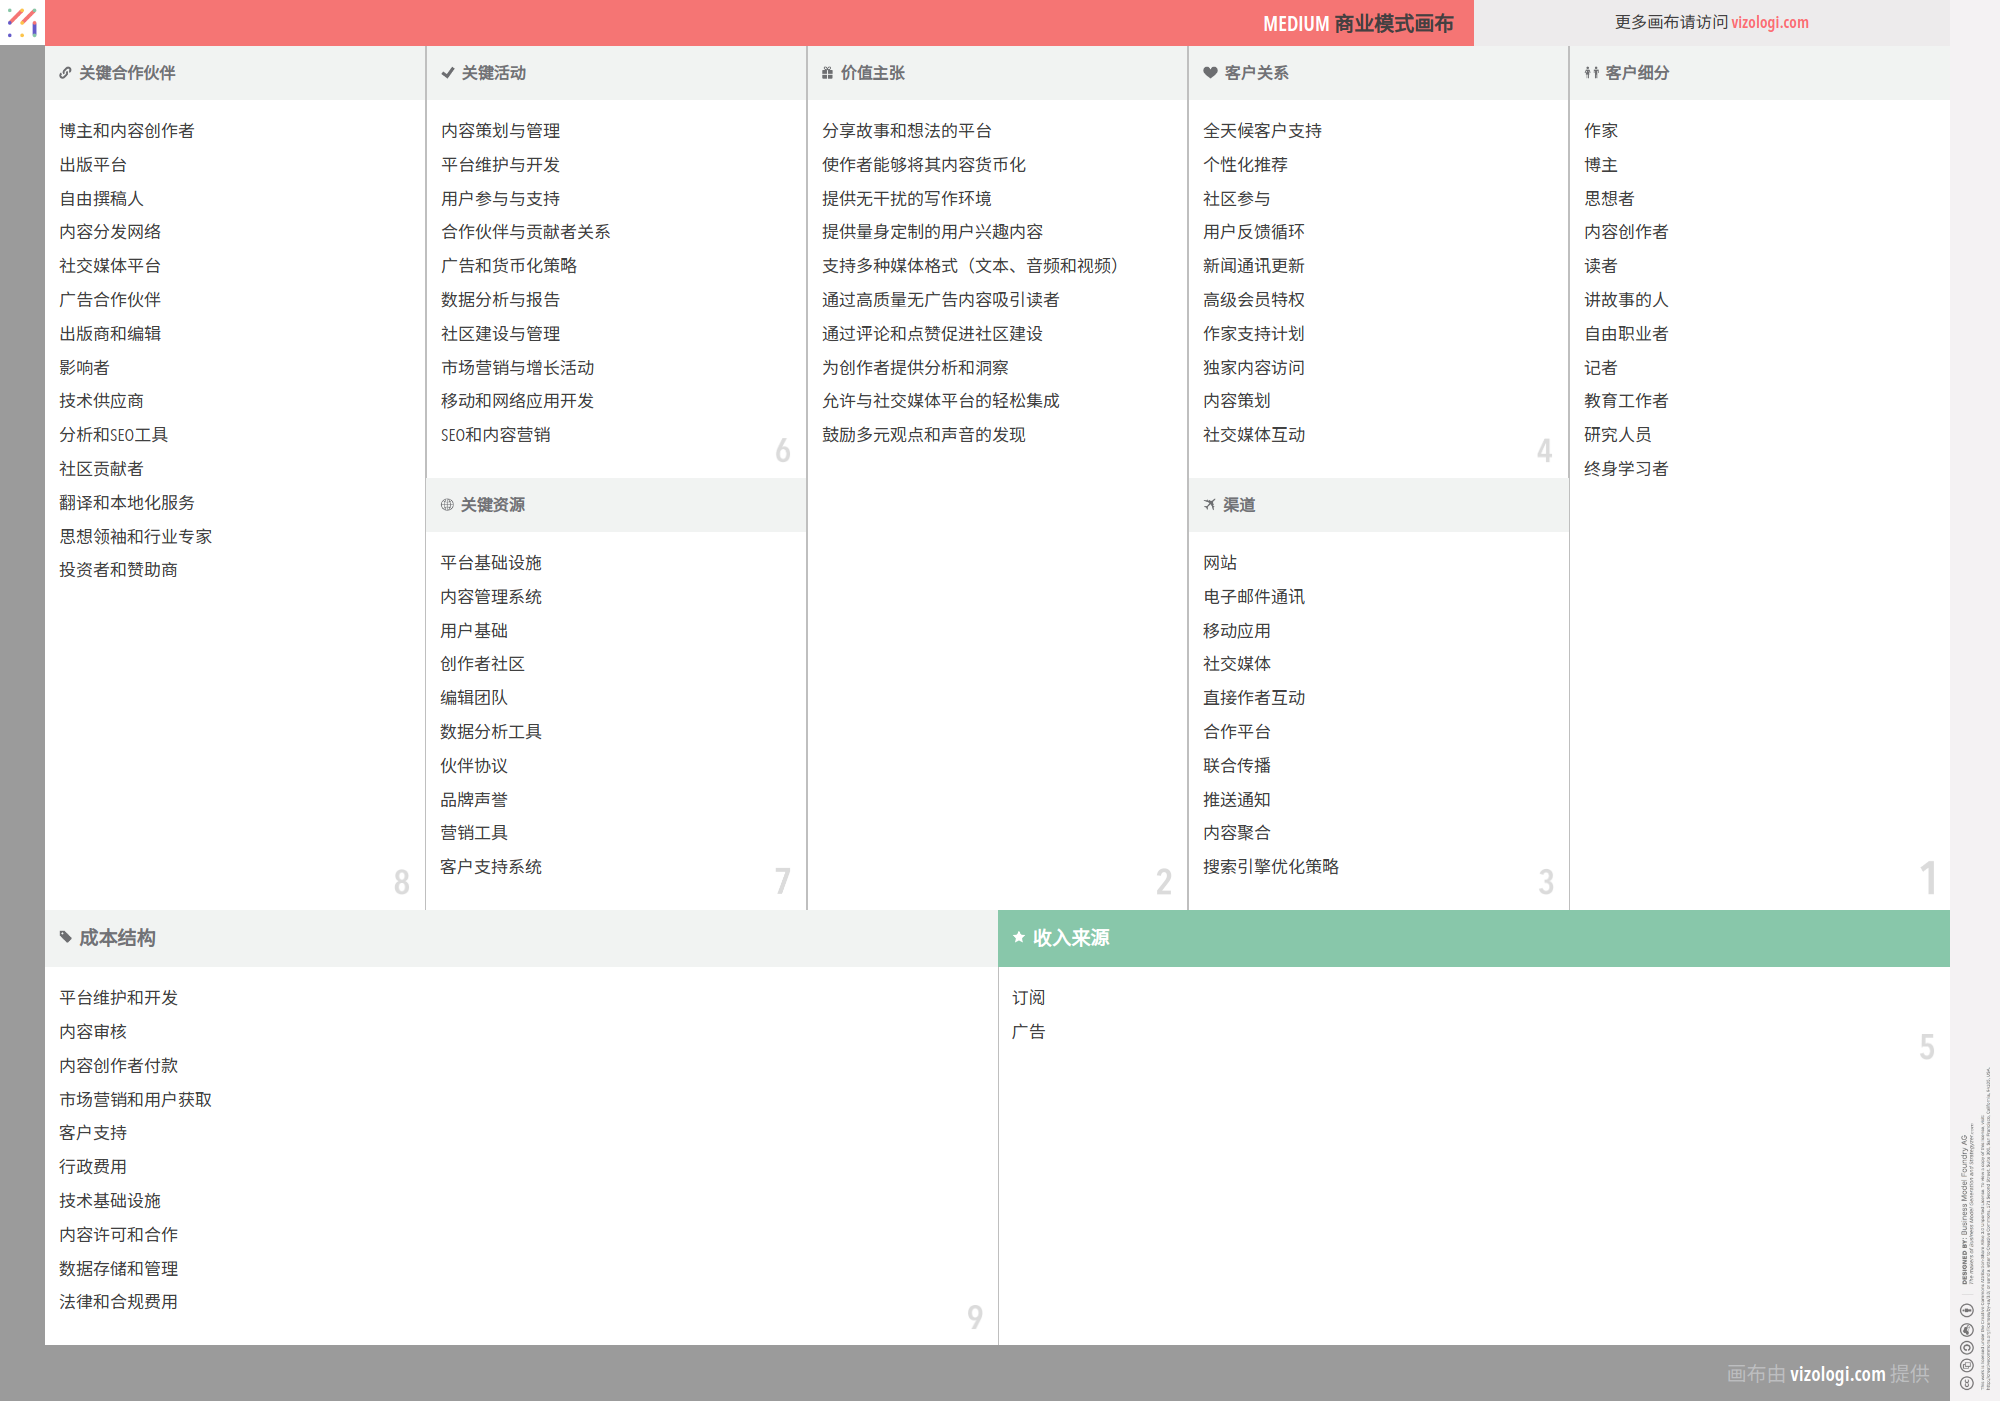Click the globe icon next to 关键资源

[x=446, y=505]
